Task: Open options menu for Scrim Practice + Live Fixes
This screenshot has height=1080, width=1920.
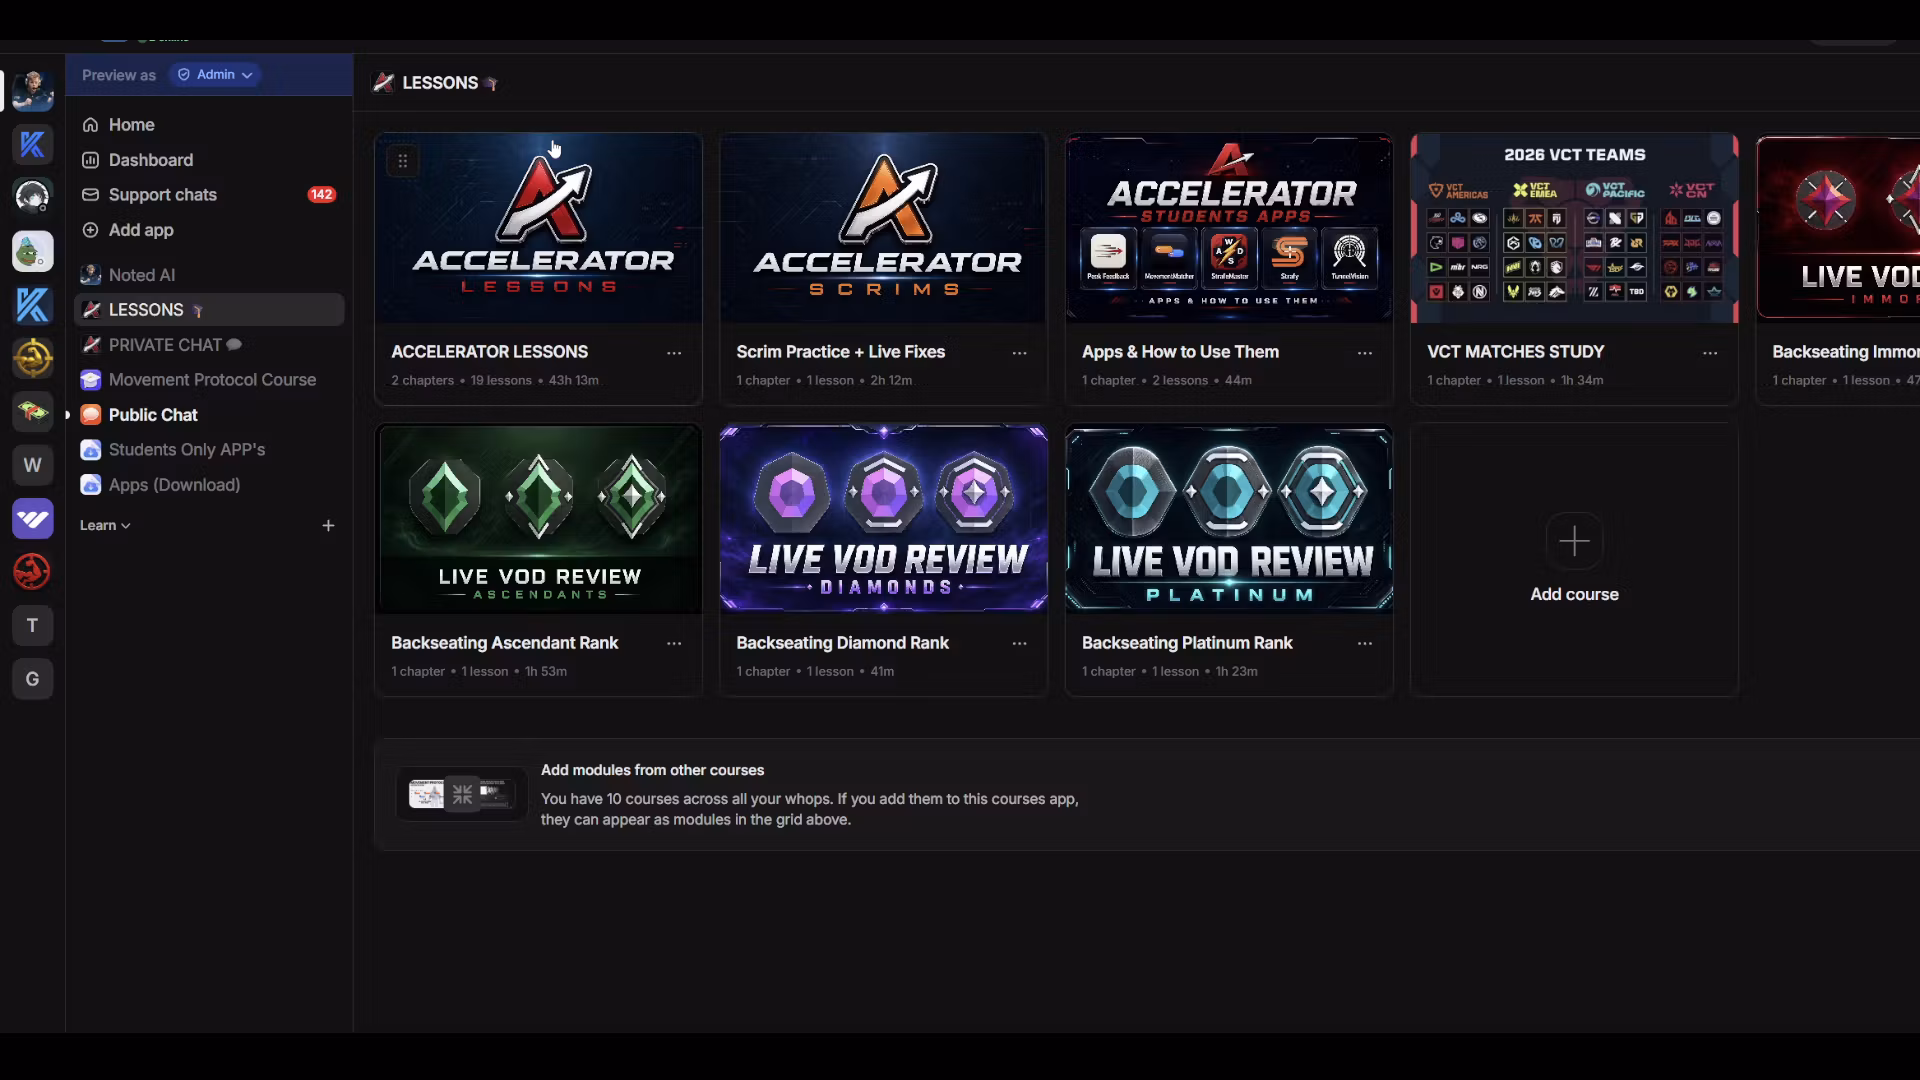Action: click(x=1019, y=353)
